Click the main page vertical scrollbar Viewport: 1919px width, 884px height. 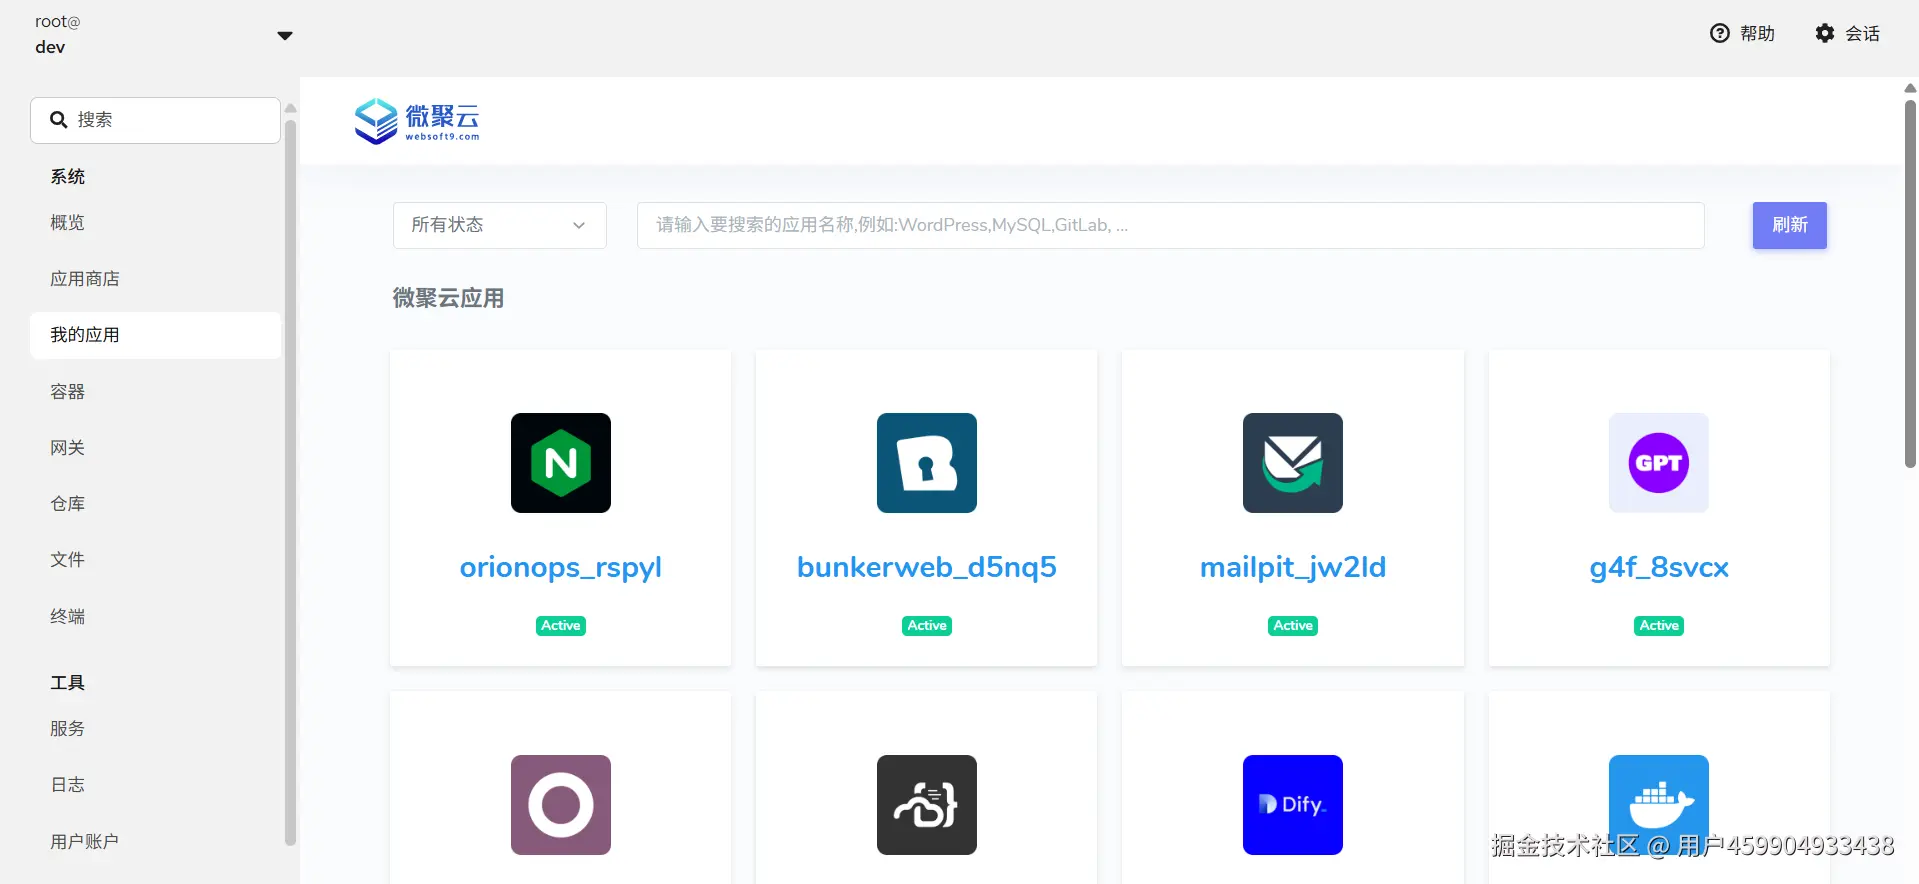pyautogui.click(x=1910, y=283)
